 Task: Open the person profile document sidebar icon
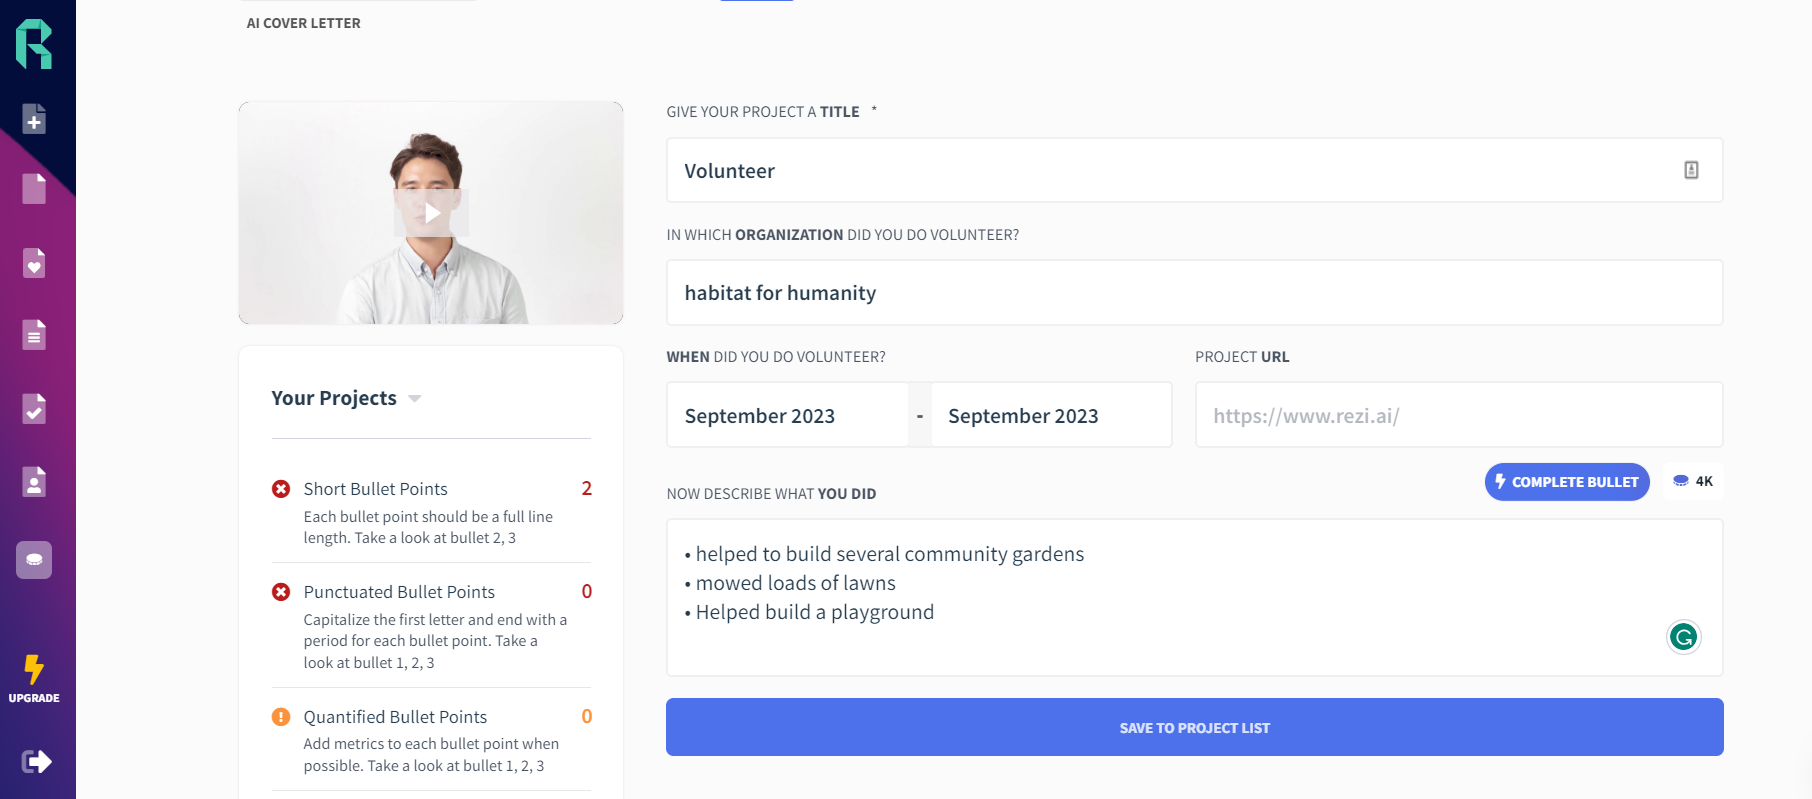pyautogui.click(x=34, y=482)
